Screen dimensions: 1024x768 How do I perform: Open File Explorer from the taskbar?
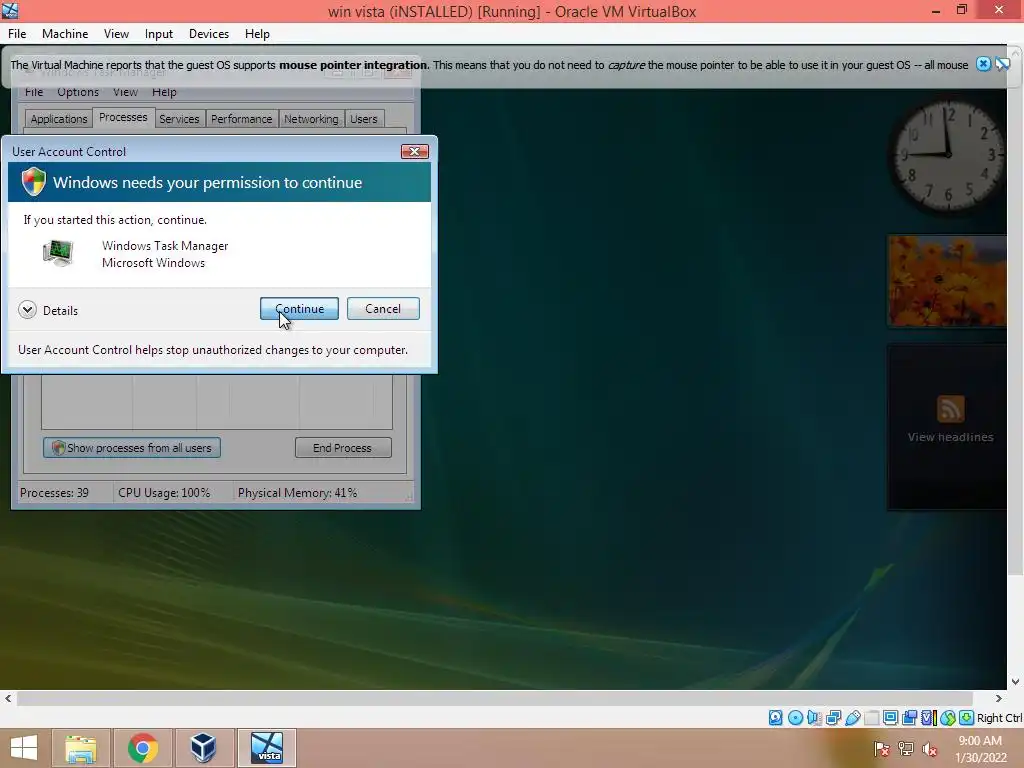point(81,748)
